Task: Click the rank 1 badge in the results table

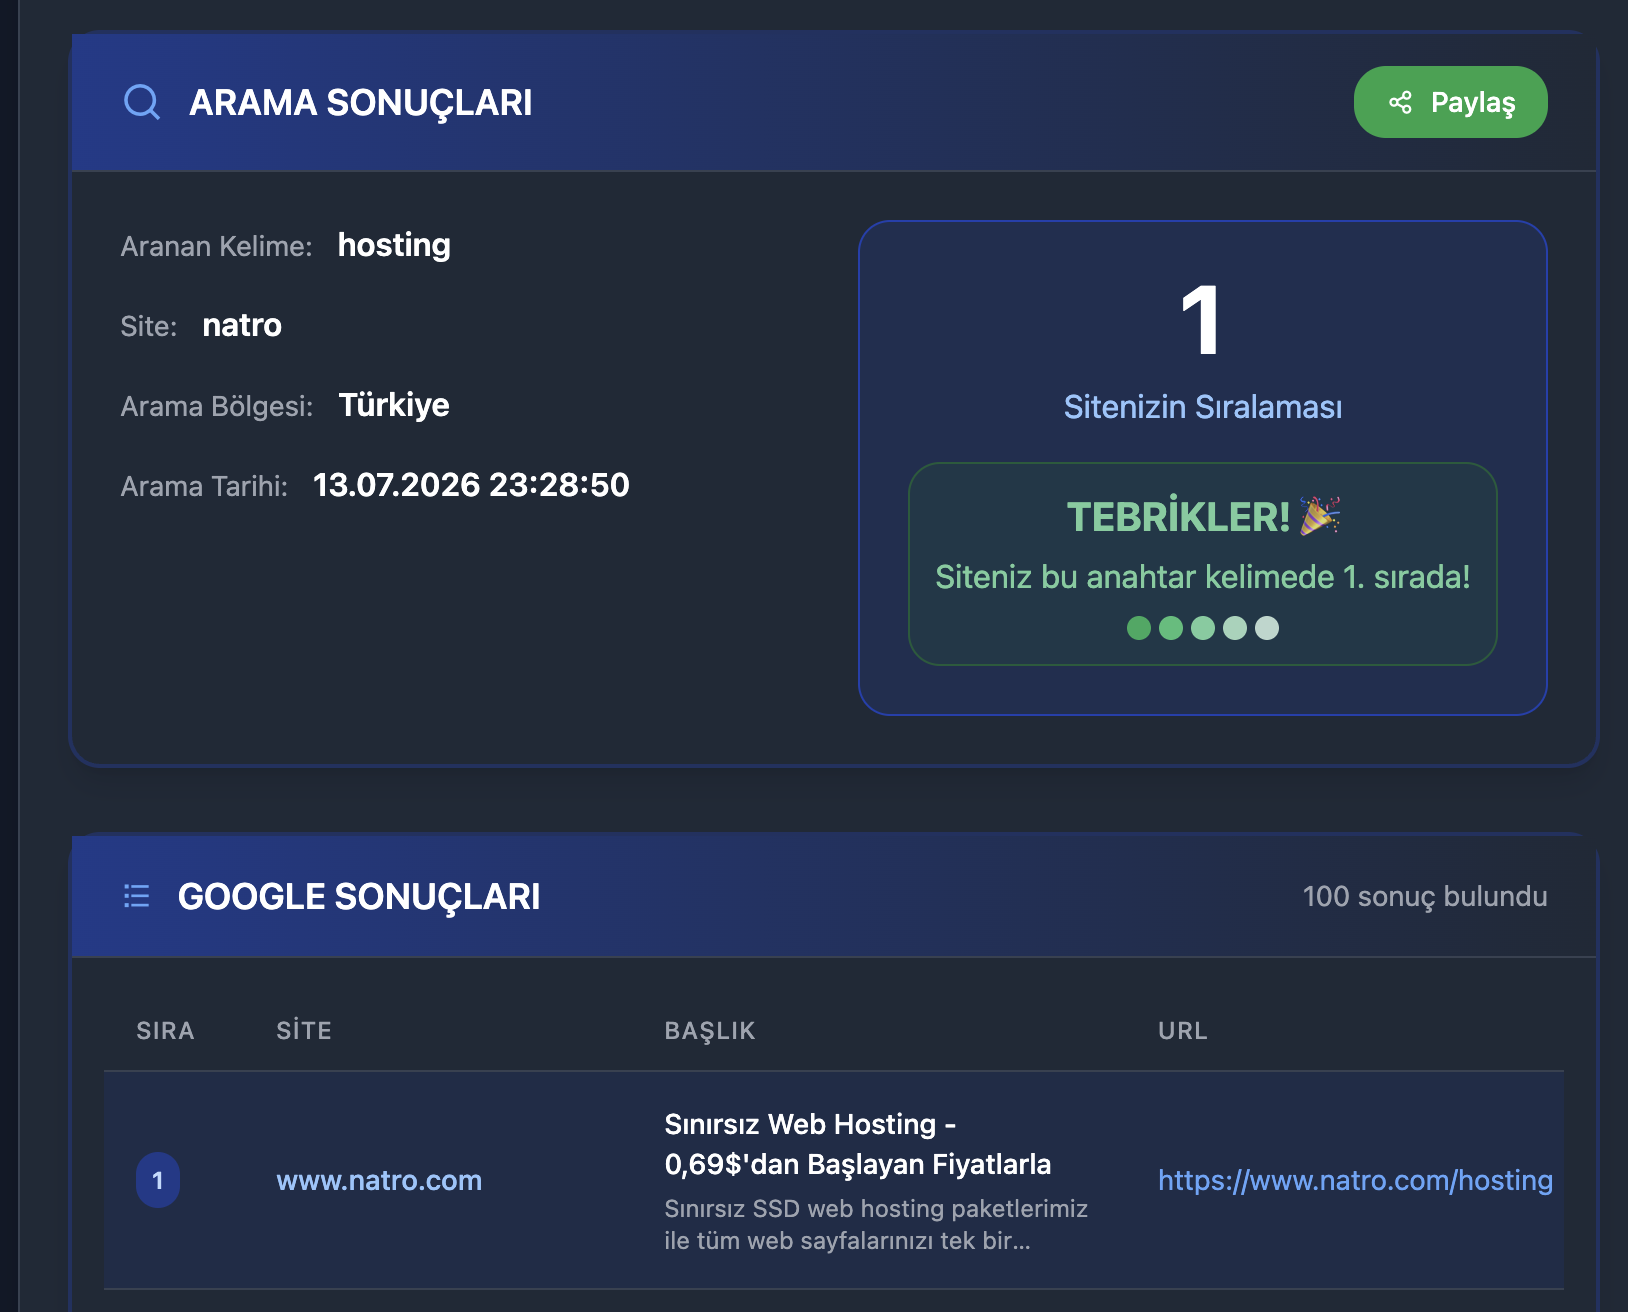Action: (158, 1180)
